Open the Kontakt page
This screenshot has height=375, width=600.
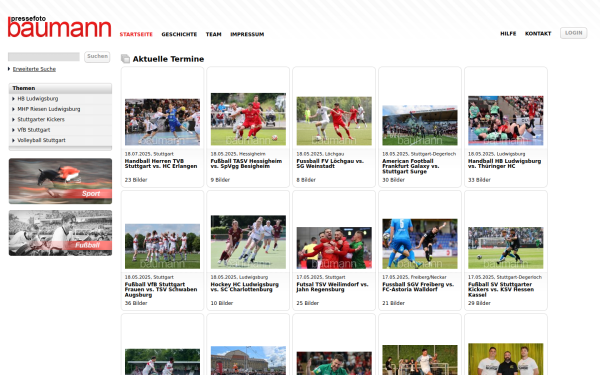tap(538, 34)
